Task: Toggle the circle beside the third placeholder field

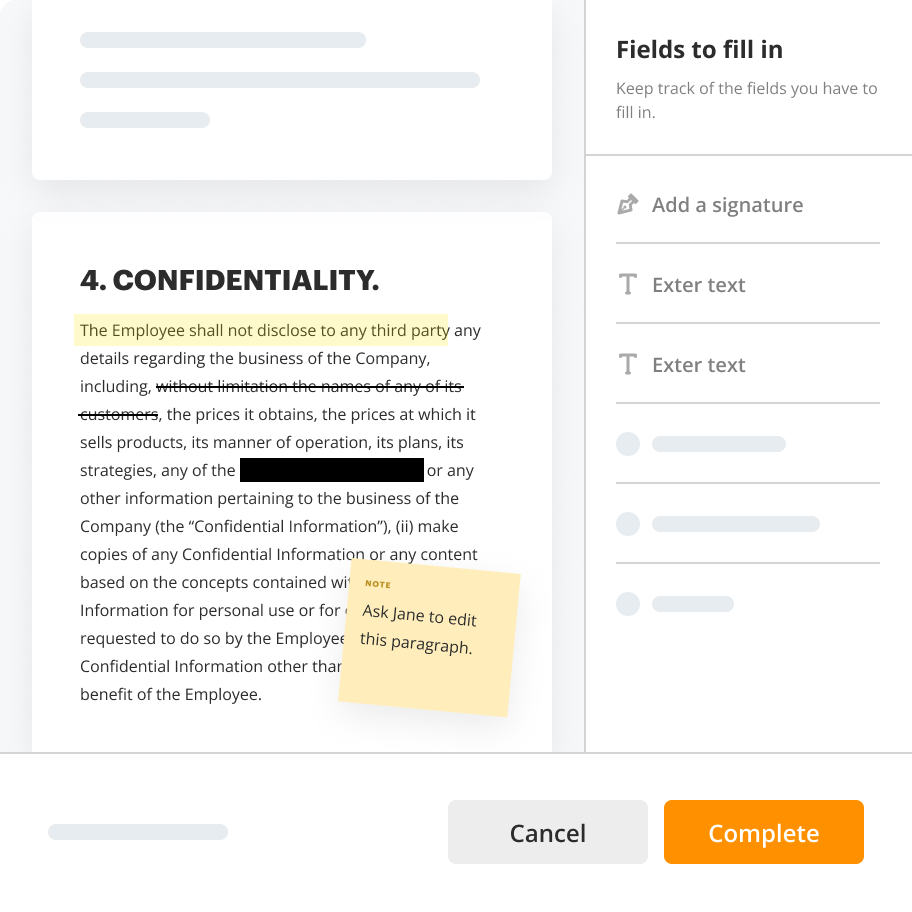Action: (x=628, y=604)
